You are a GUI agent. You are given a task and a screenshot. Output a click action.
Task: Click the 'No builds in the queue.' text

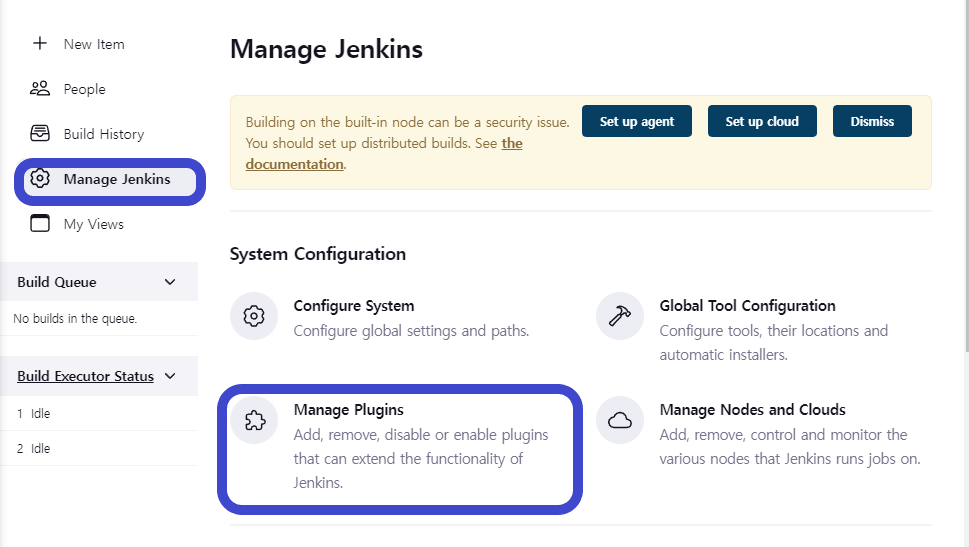point(75,318)
